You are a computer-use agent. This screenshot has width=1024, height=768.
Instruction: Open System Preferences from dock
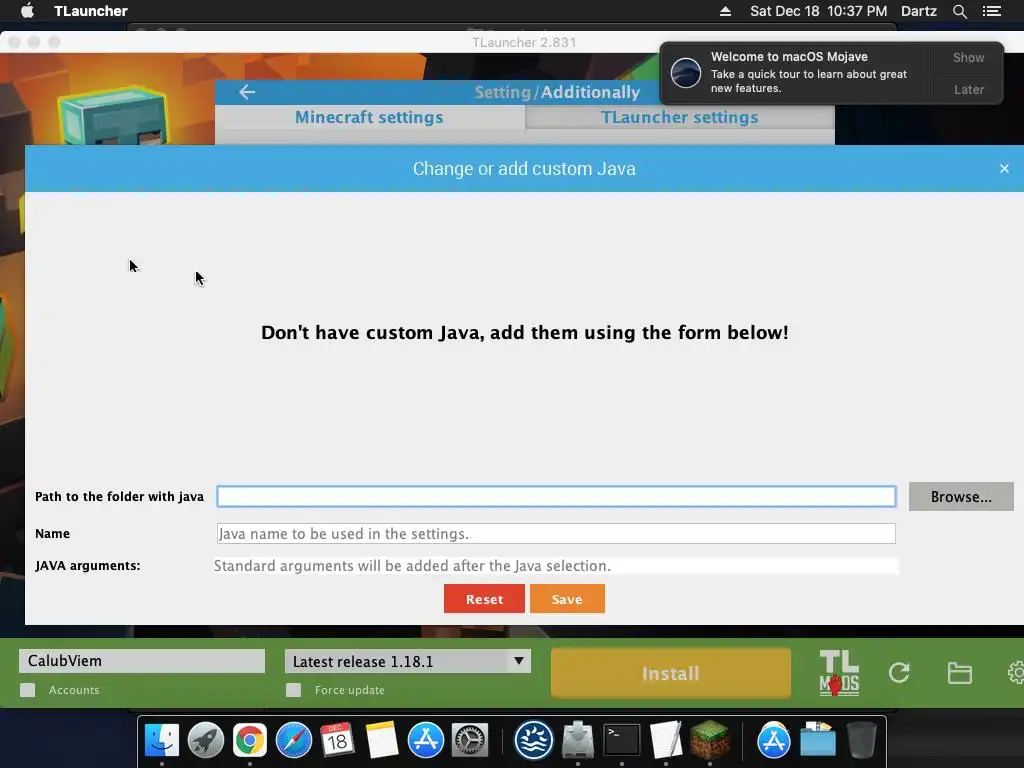coord(470,741)
